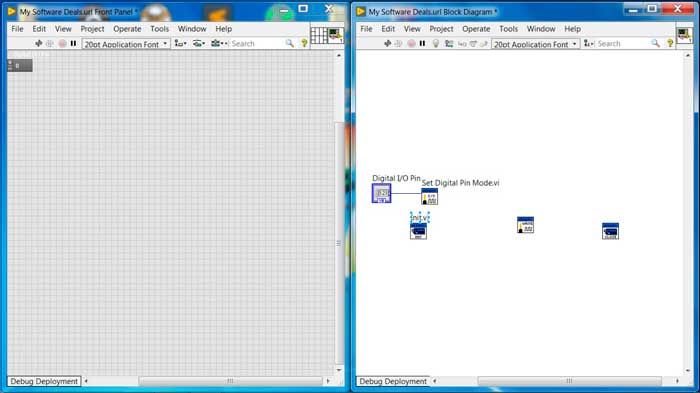
Task: Toggle Pause in the Front Panel toolbar
Action: (x=73, y=43)
